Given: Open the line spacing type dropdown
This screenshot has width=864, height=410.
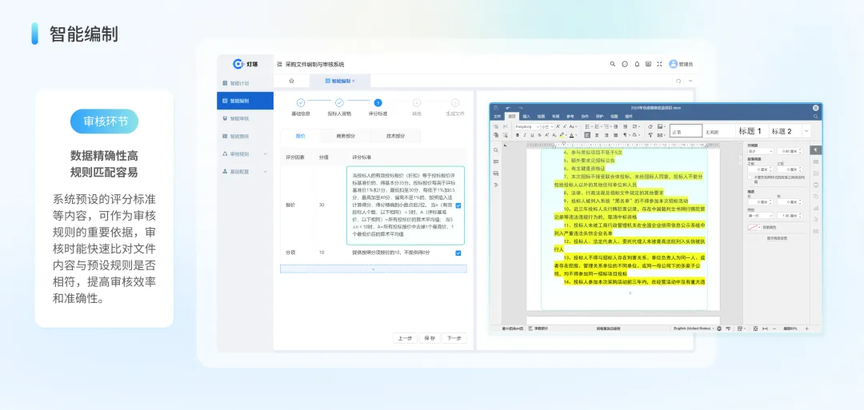Looking at the screenshot, I should coord(759,151).
